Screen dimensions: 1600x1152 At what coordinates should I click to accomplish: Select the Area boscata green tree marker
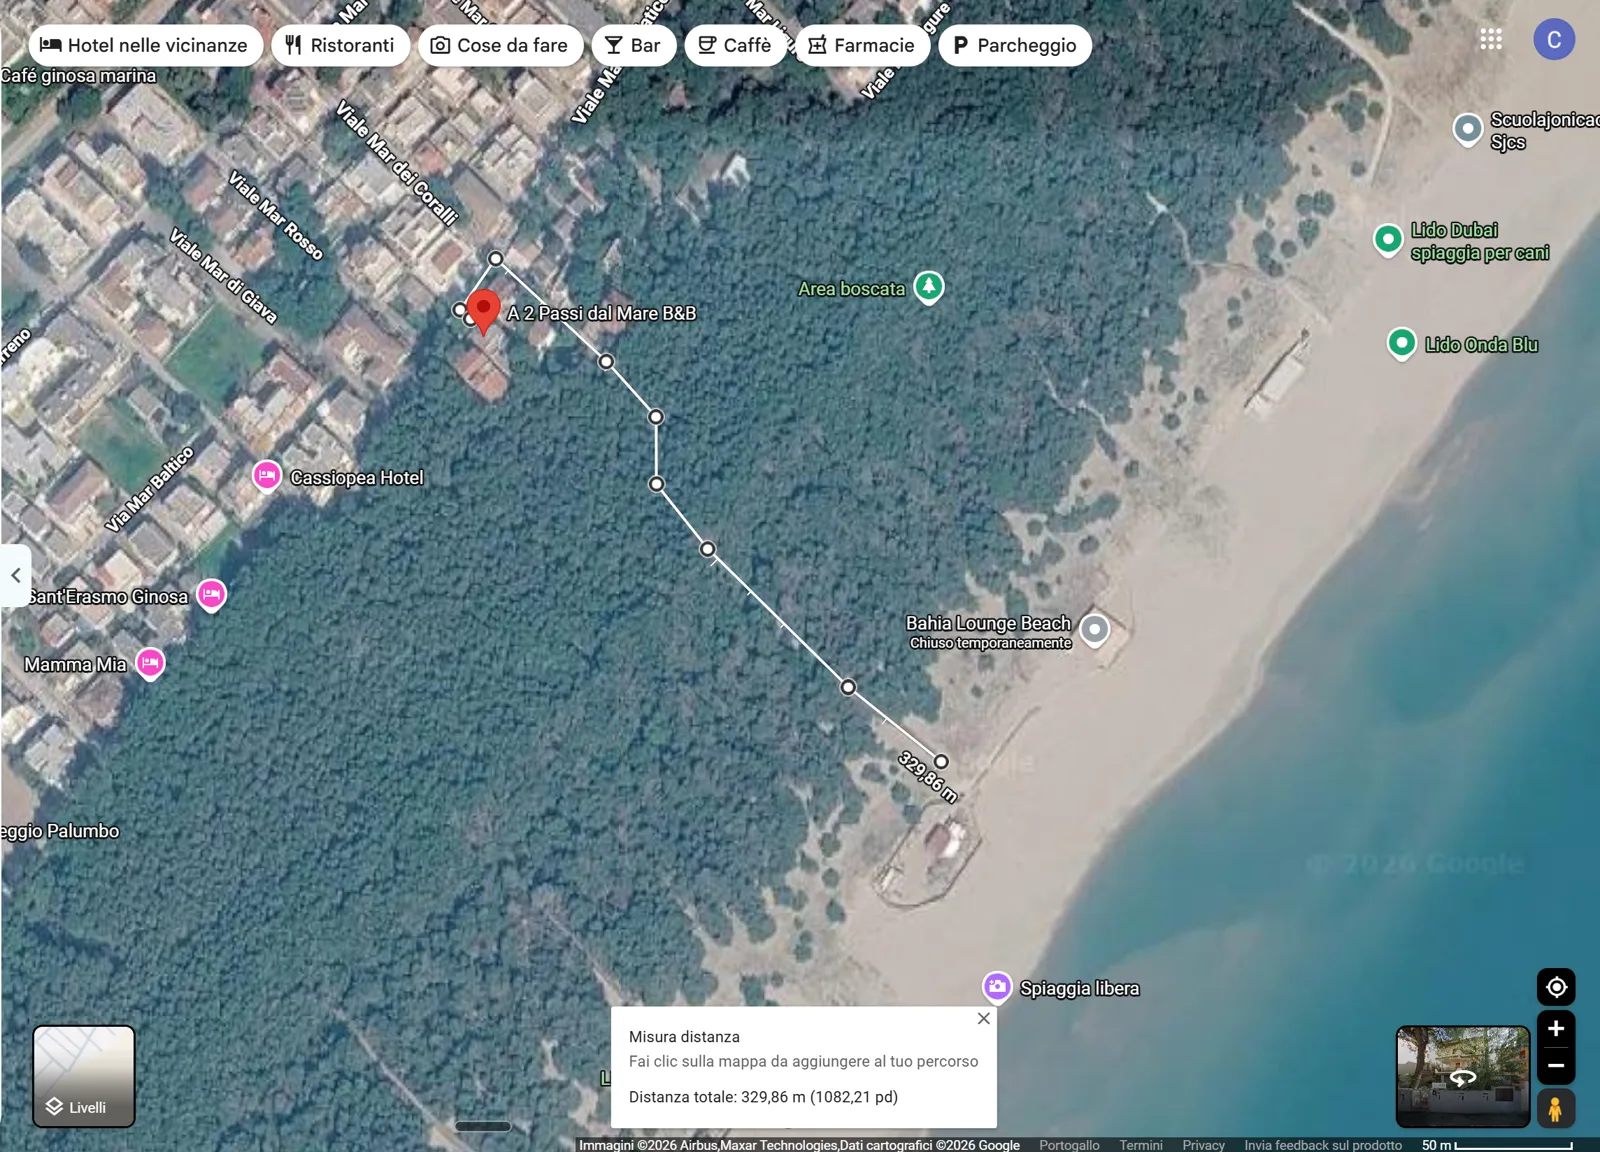tap(929, 287)
